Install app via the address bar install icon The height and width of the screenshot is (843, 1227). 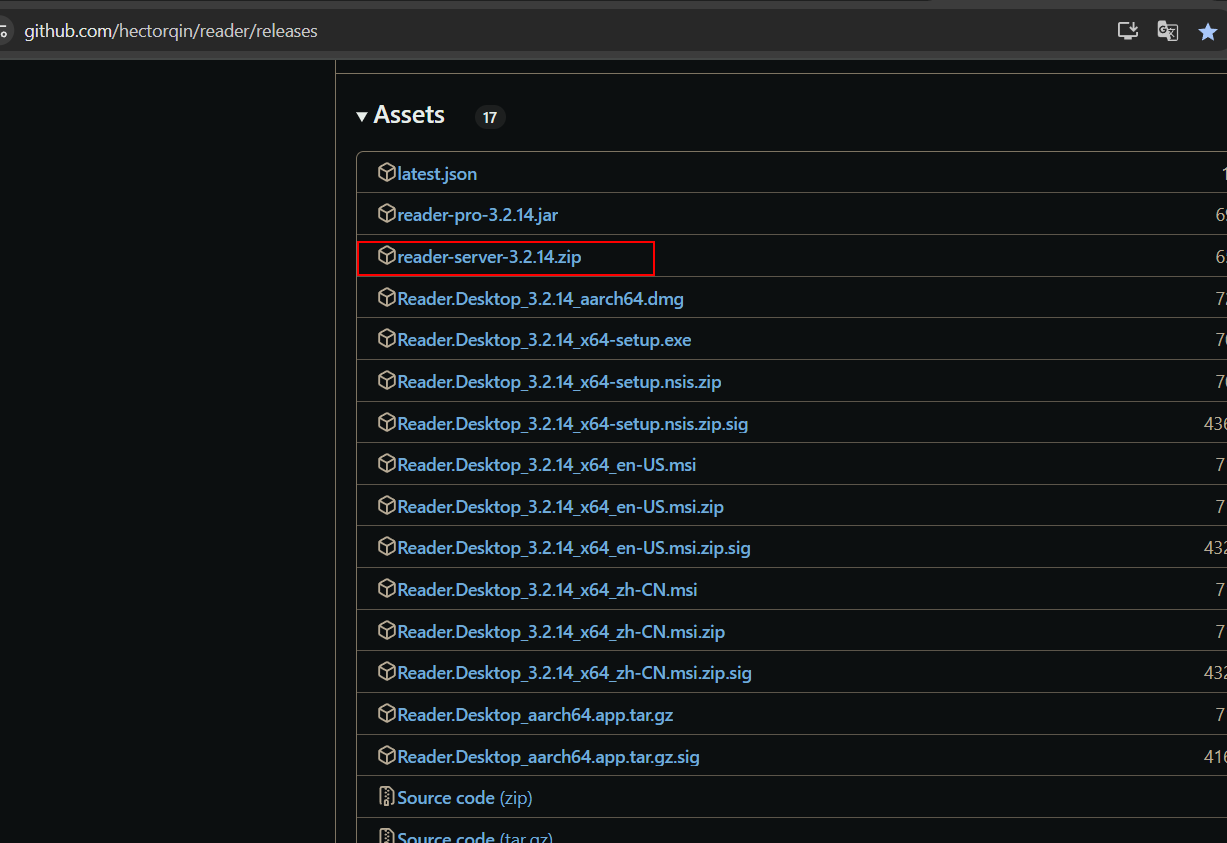[1128, 31]
